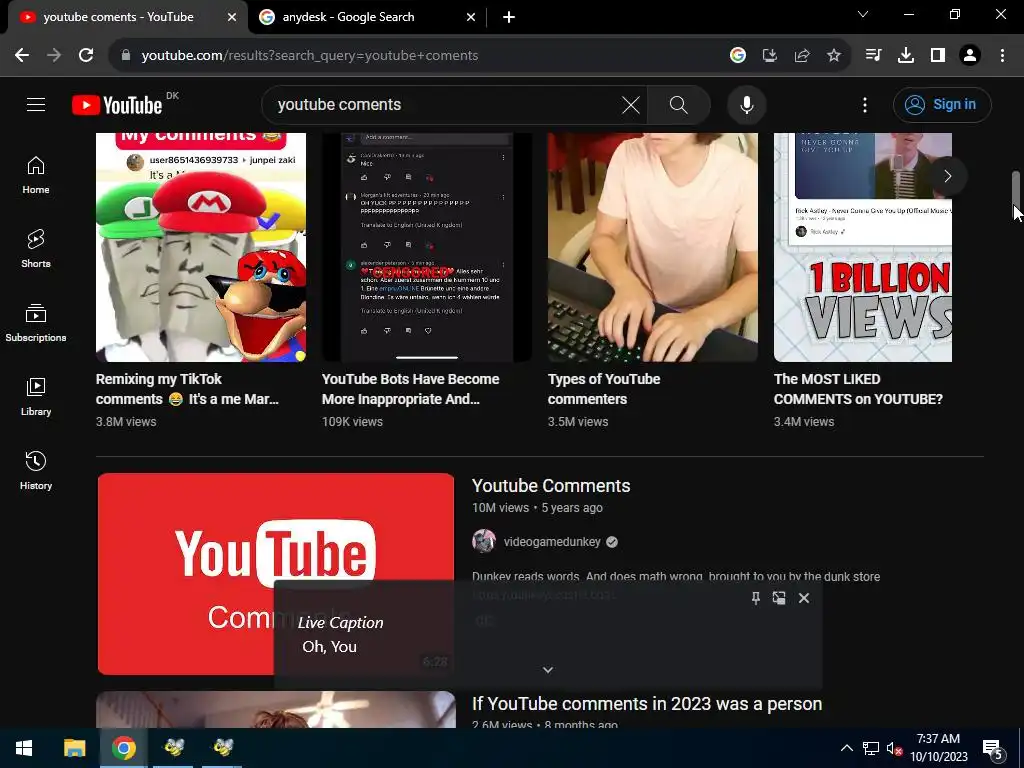
Task: Open Windows notification center
Action: pos(993,749)
